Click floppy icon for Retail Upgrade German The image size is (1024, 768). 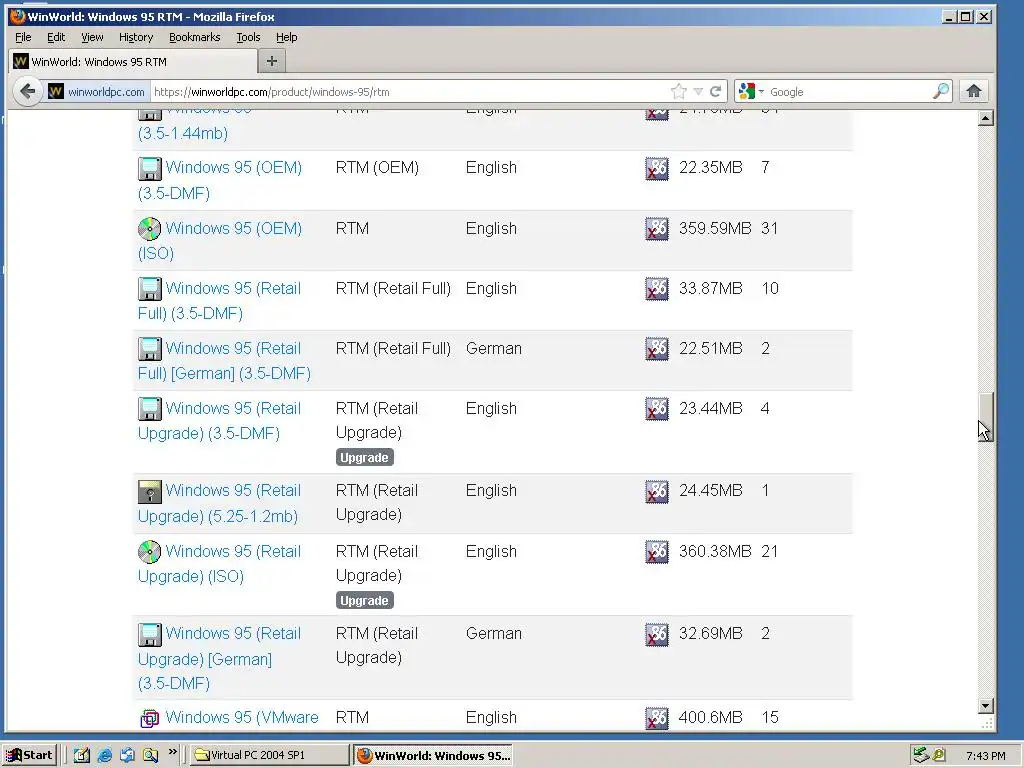click(x=150, y=634)
